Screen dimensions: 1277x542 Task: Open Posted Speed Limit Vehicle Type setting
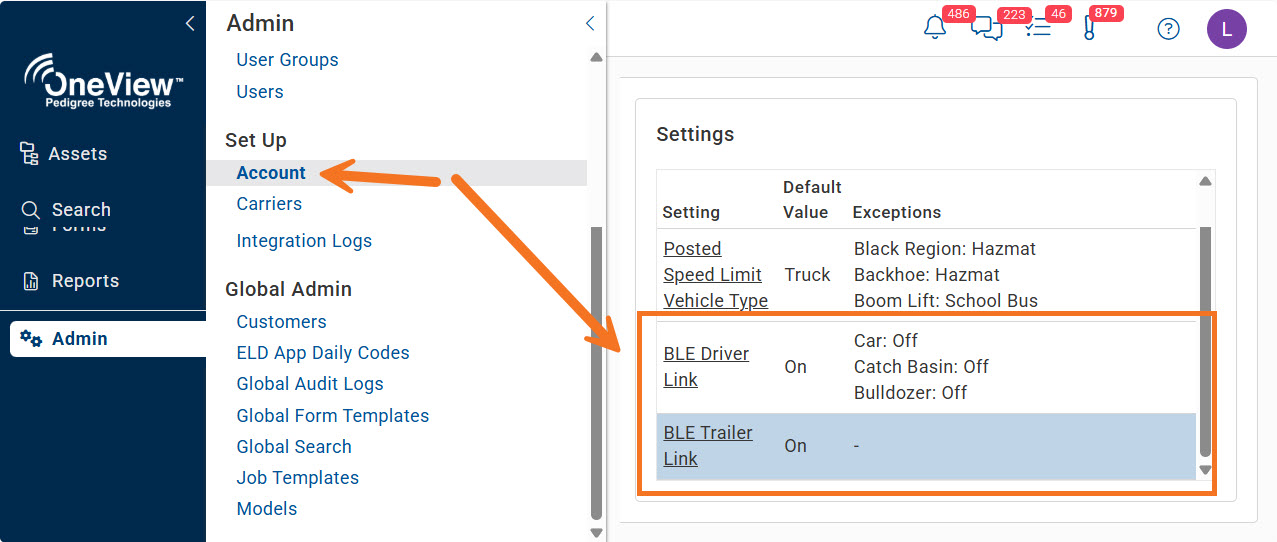pos(716,275)
